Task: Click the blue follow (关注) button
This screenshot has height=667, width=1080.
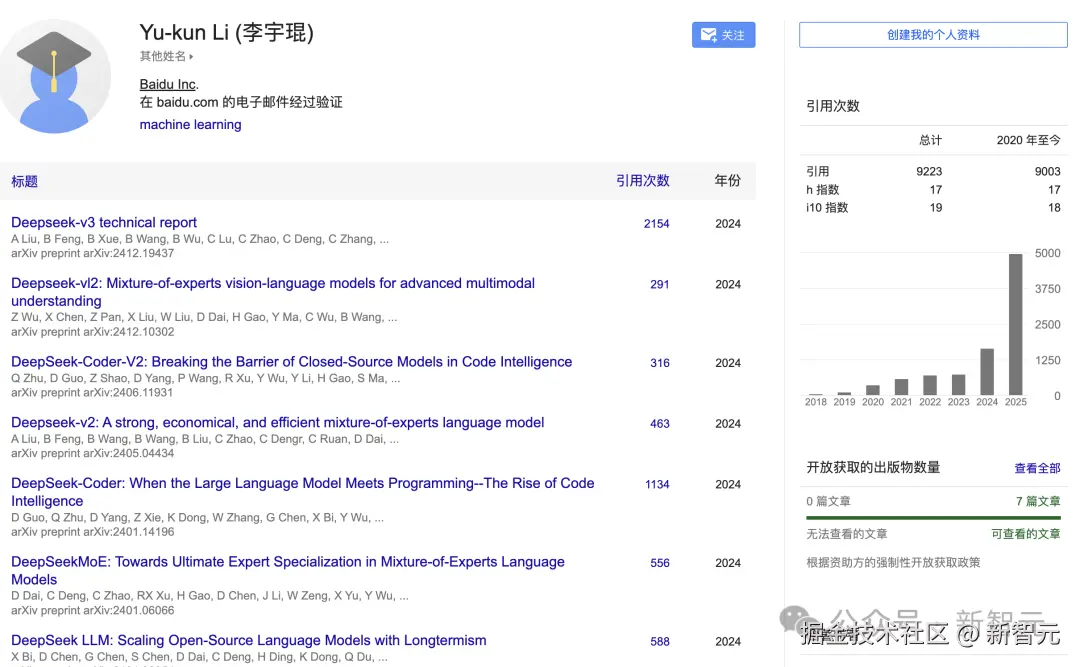Action: [723, 35]
